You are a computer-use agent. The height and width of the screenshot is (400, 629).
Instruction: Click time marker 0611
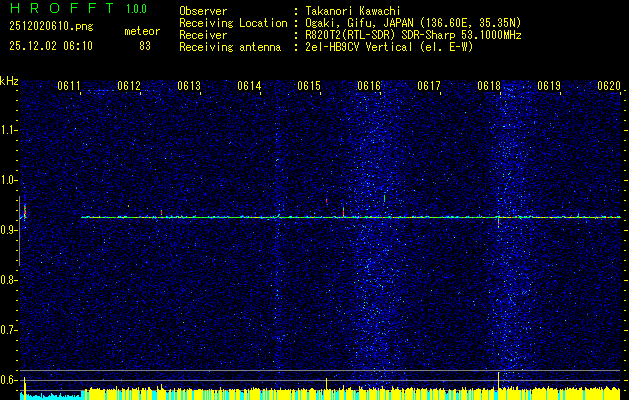(x=69, y=86)
